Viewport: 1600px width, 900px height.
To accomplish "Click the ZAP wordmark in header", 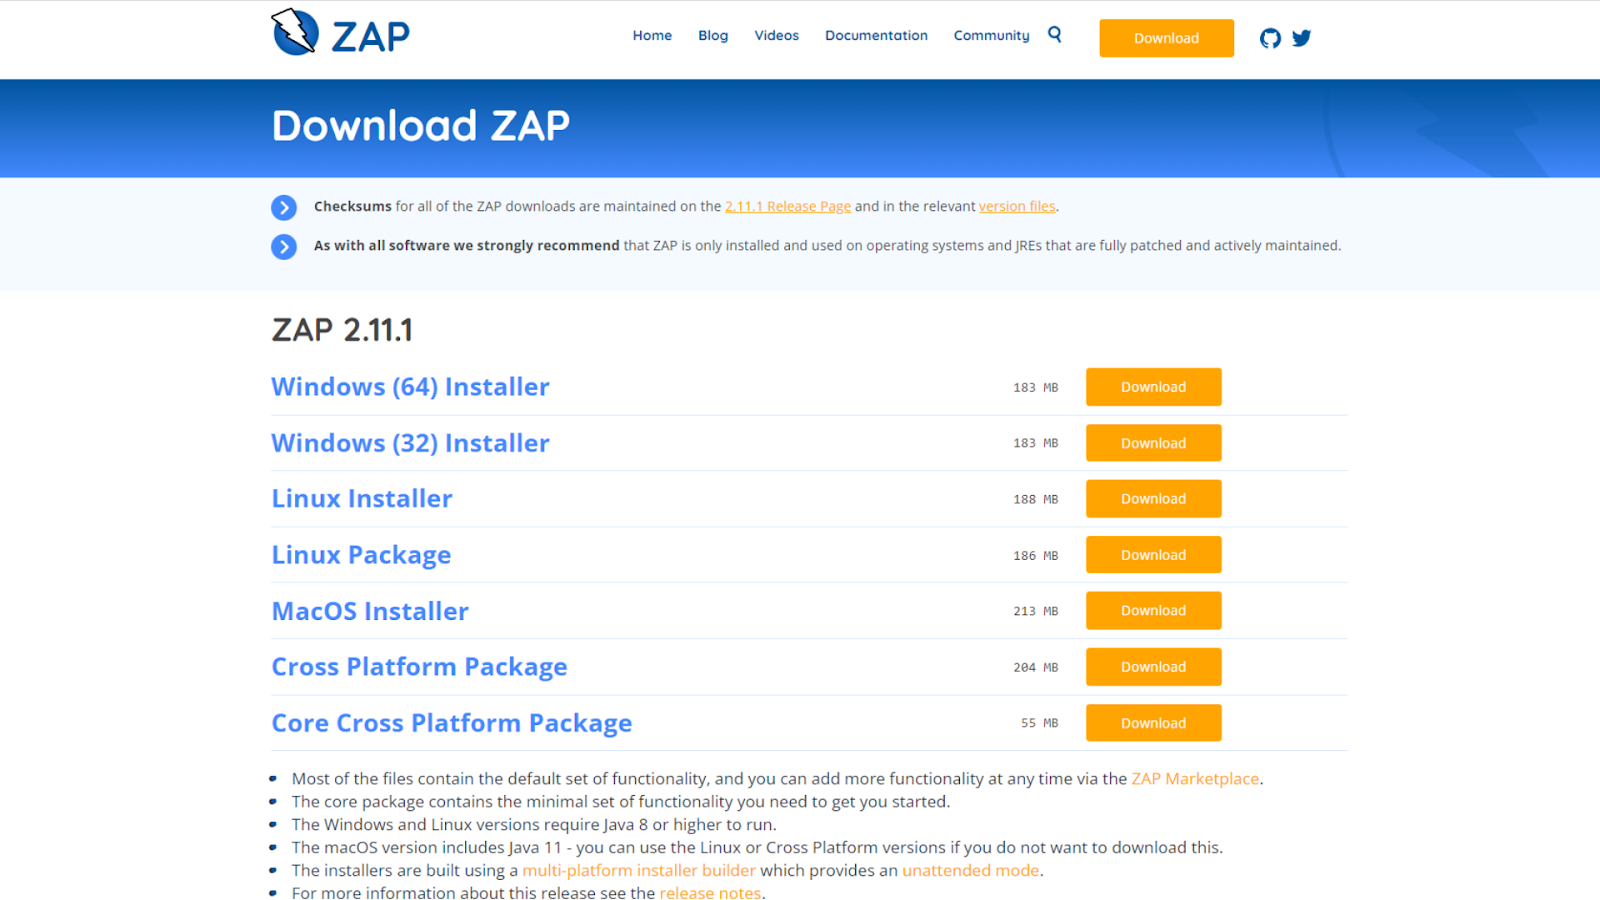I will pos(370,37).
